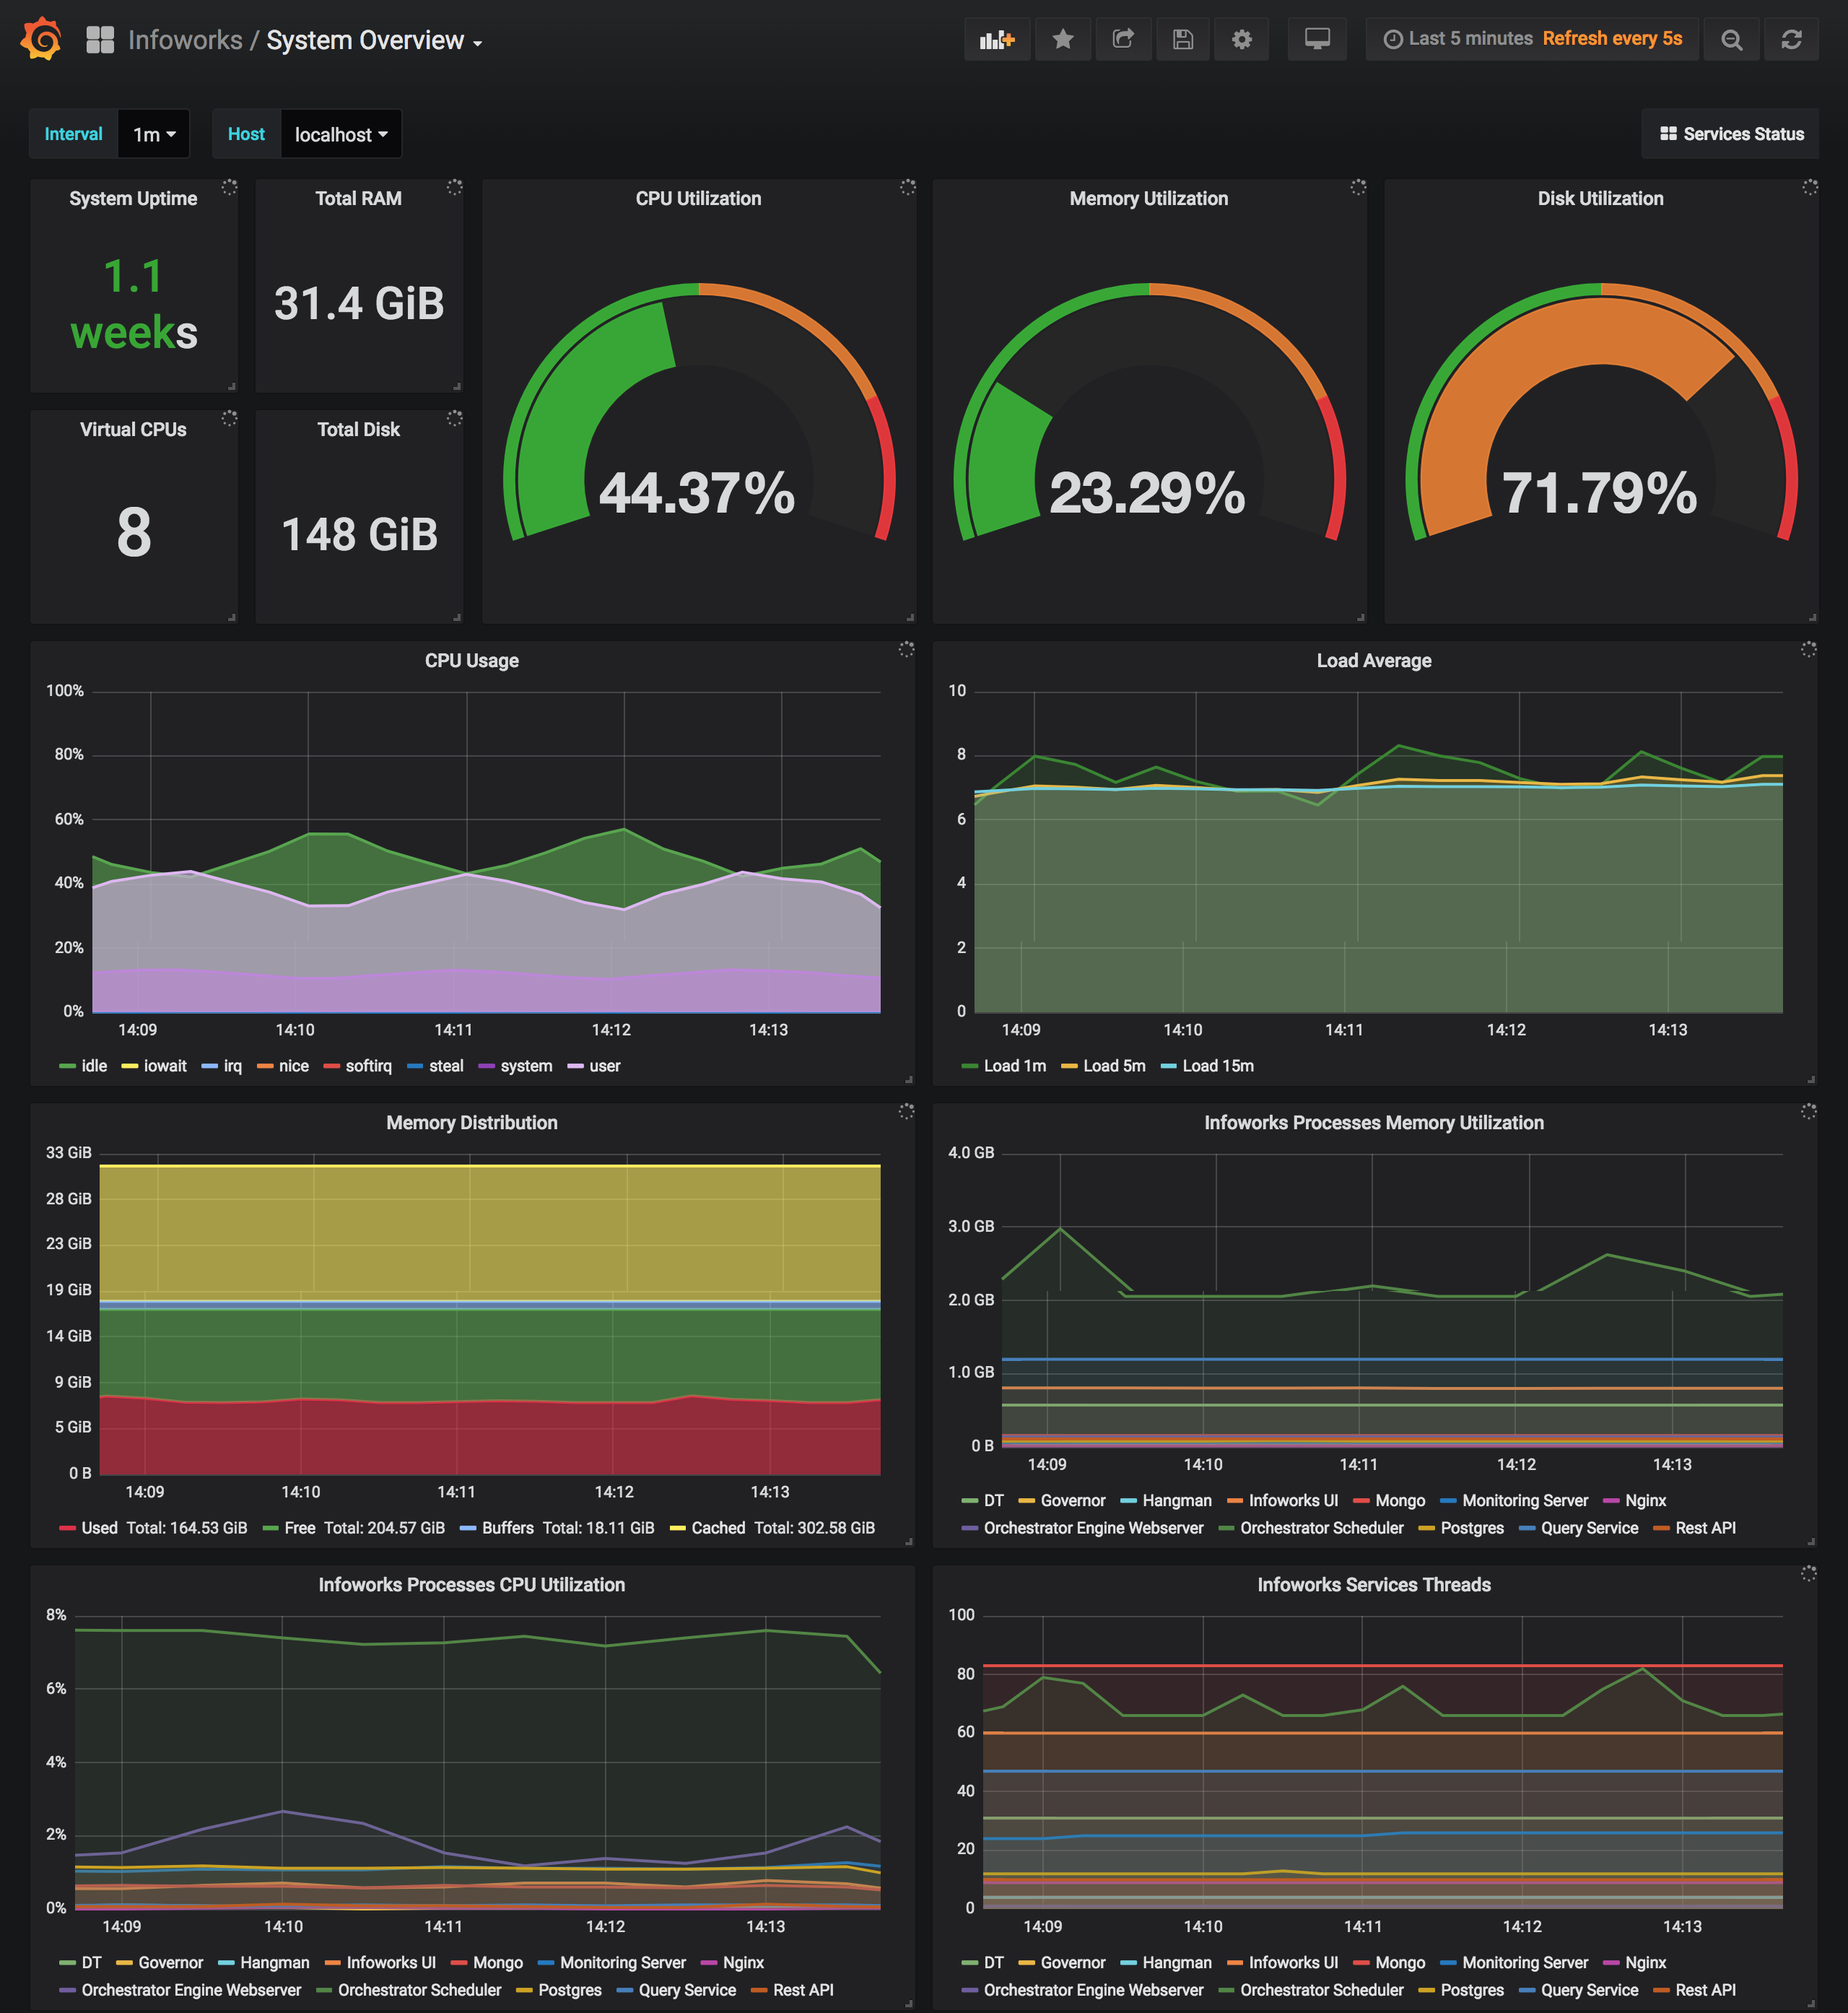Toggle Postgres in Processes CPU Utilization legend
1848x2013 pixels.
coord(570,1991)
